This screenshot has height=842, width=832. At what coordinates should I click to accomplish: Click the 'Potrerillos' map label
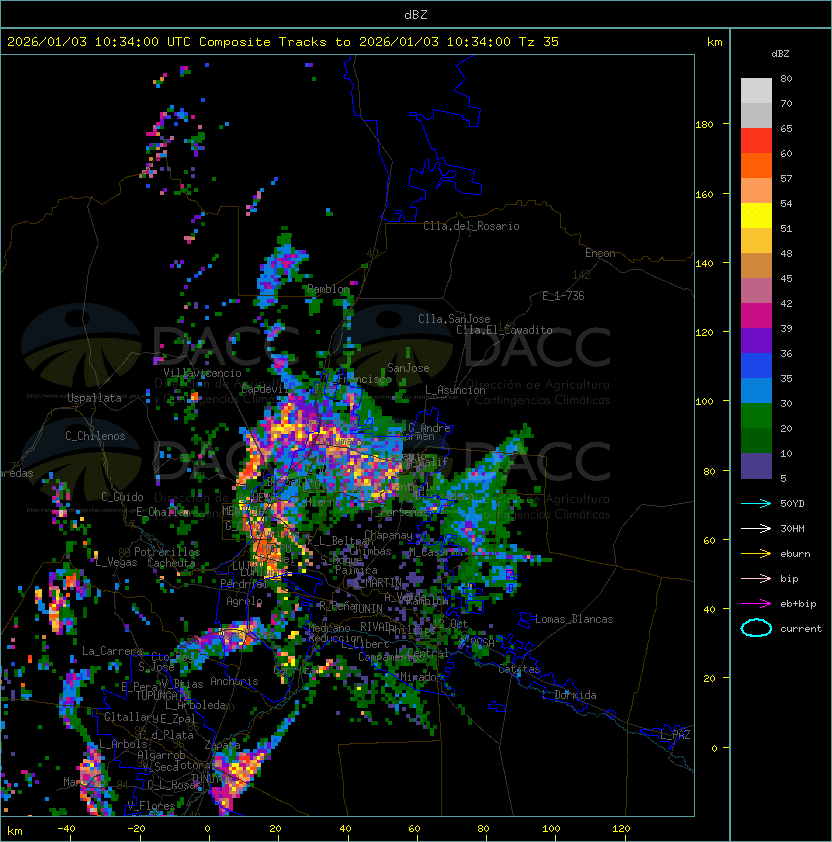click(x=167, y=552)
